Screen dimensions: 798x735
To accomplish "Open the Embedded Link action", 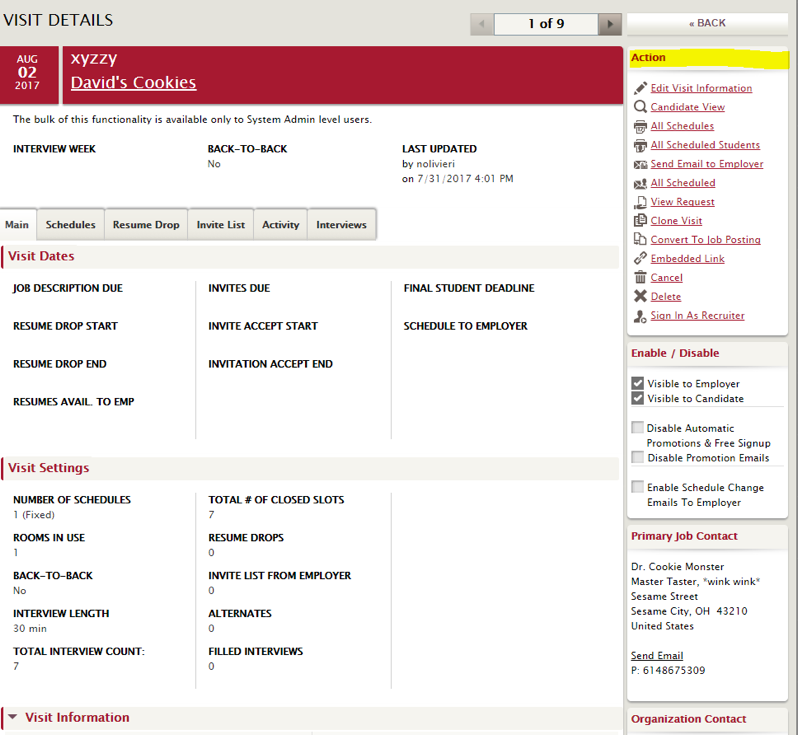I will [687, 259].
